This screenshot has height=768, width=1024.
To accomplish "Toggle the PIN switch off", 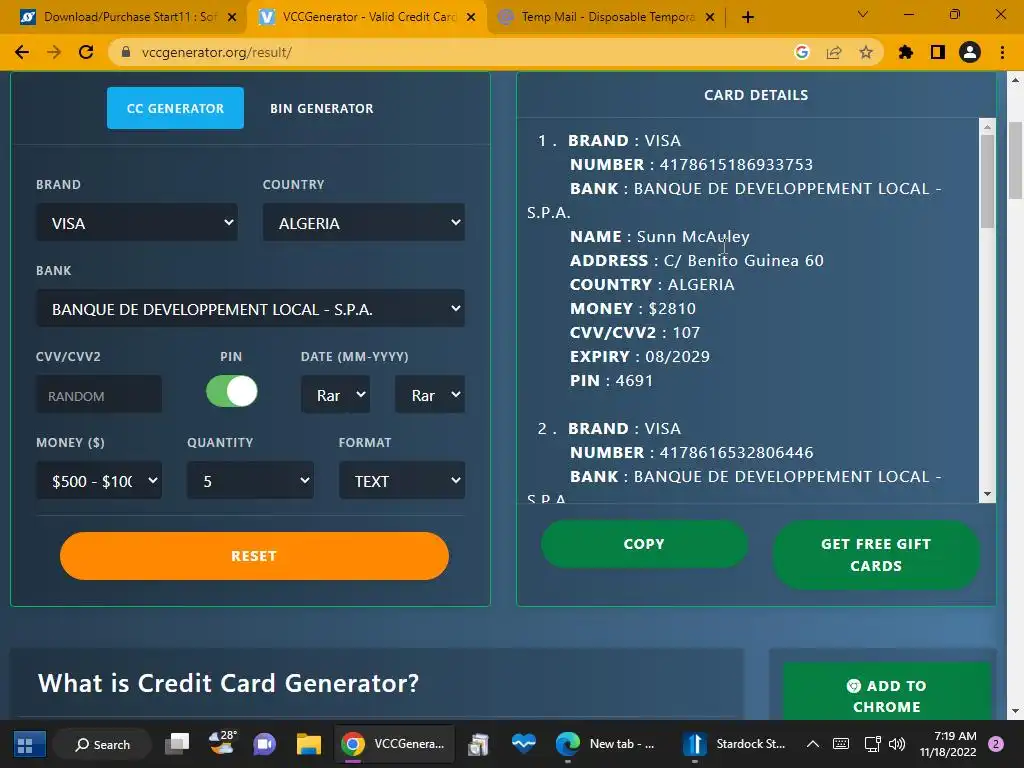I will click(x=232, y=392).
